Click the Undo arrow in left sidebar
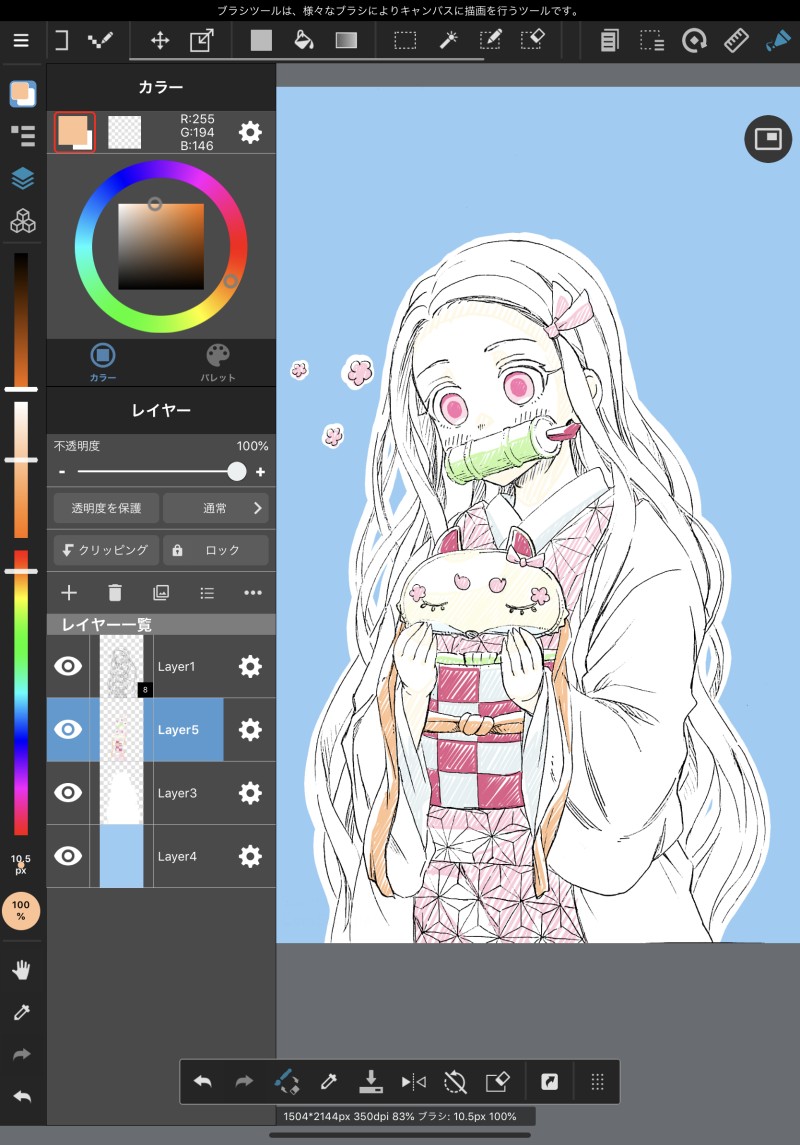Image resolution: width=800 pixels, height=1145 pixels. [x=22, y=1097]
